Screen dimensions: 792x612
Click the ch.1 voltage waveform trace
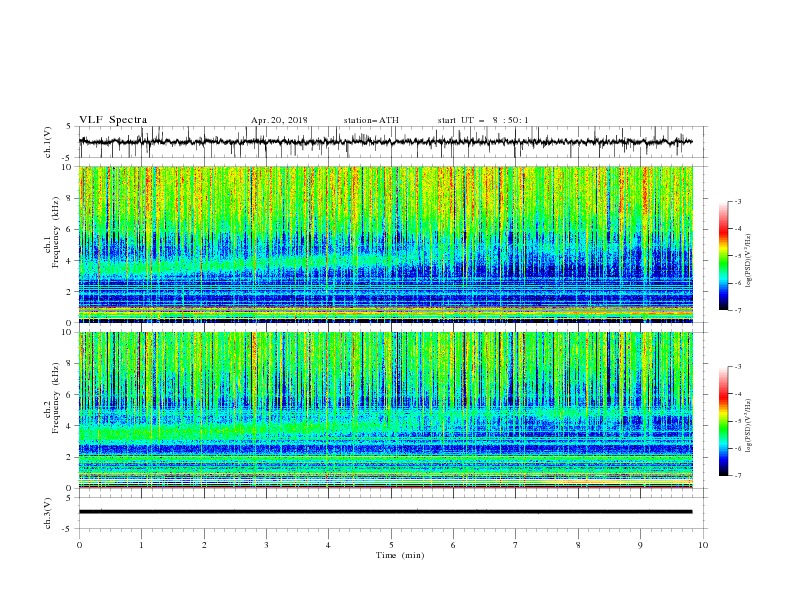coord(385,142)
